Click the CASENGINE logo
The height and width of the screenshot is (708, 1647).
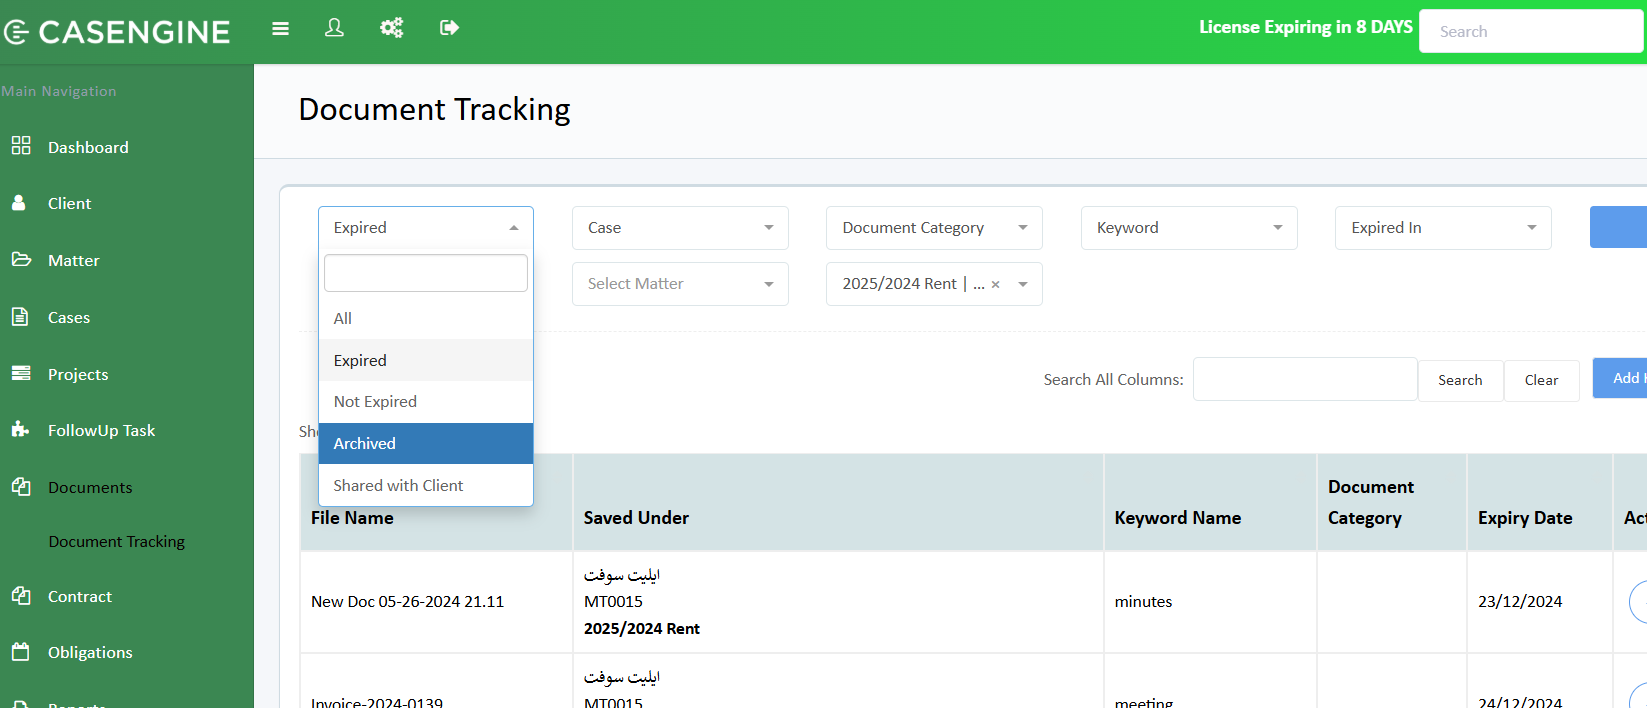pos(117,32)
